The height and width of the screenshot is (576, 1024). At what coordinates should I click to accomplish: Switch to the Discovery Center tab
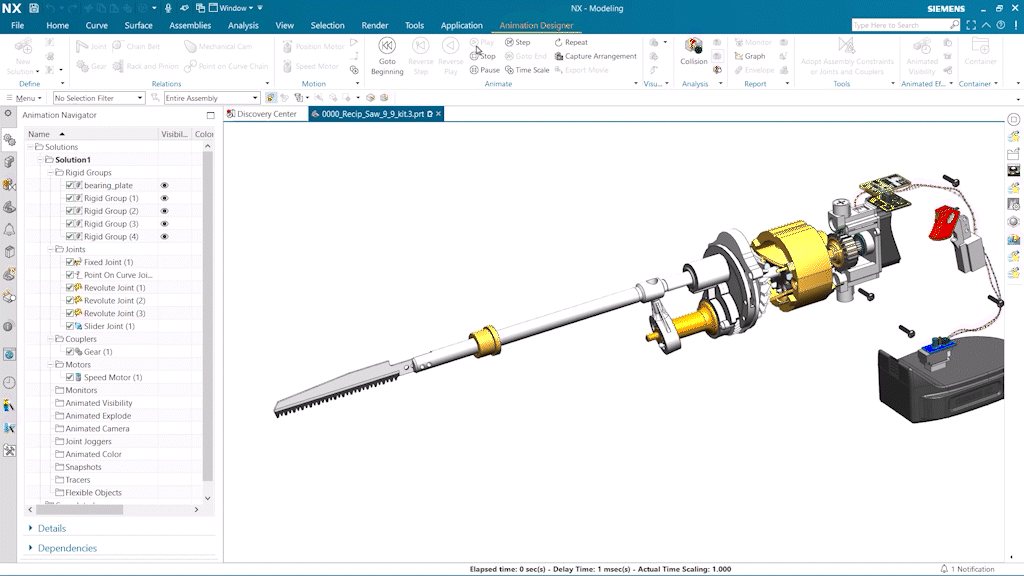(x=266, y=114)
